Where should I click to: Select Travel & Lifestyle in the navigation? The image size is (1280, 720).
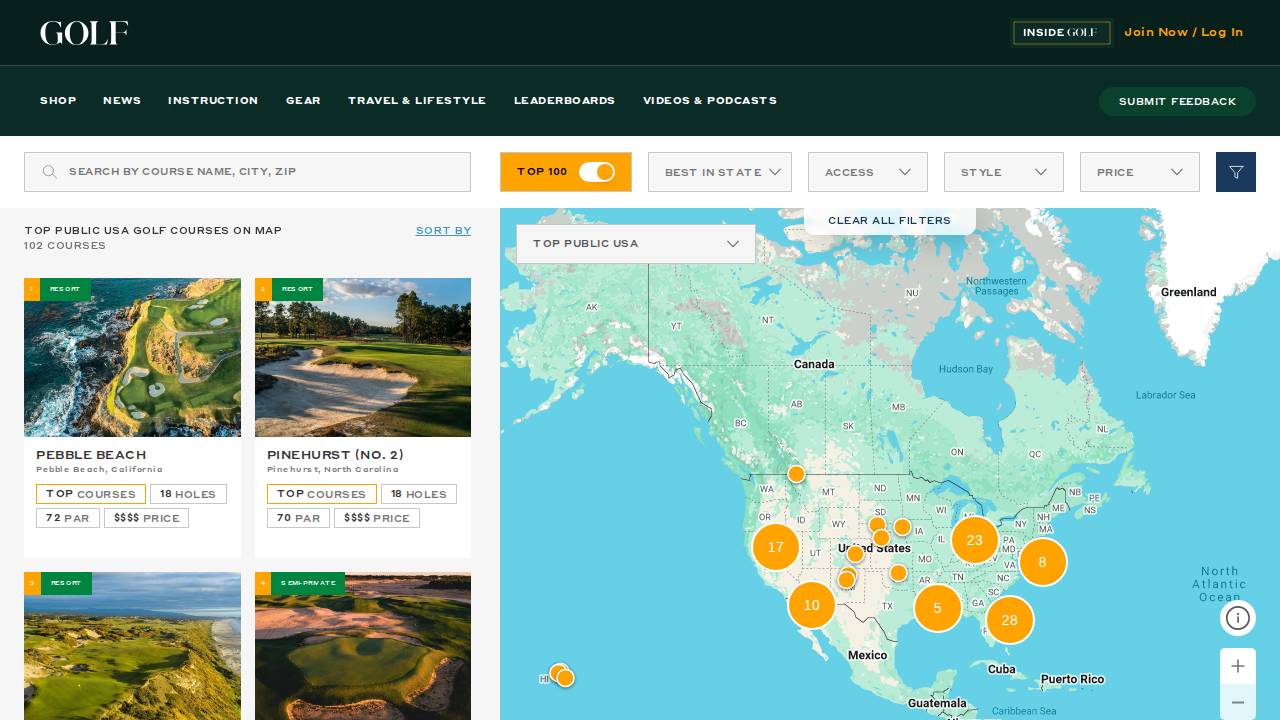coord(417,101)
